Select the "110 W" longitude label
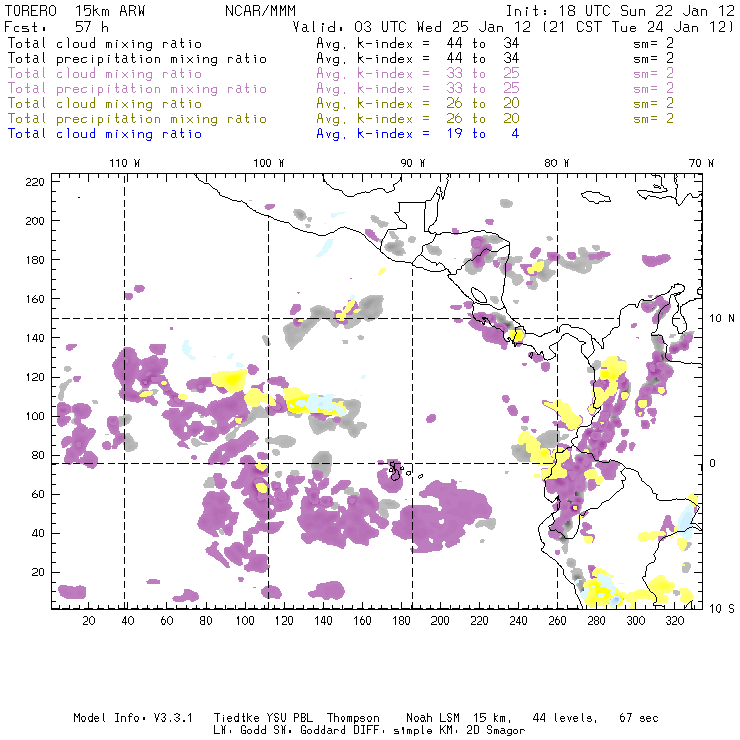The height and width of the screenshot is (740, 740). (125, 163)
